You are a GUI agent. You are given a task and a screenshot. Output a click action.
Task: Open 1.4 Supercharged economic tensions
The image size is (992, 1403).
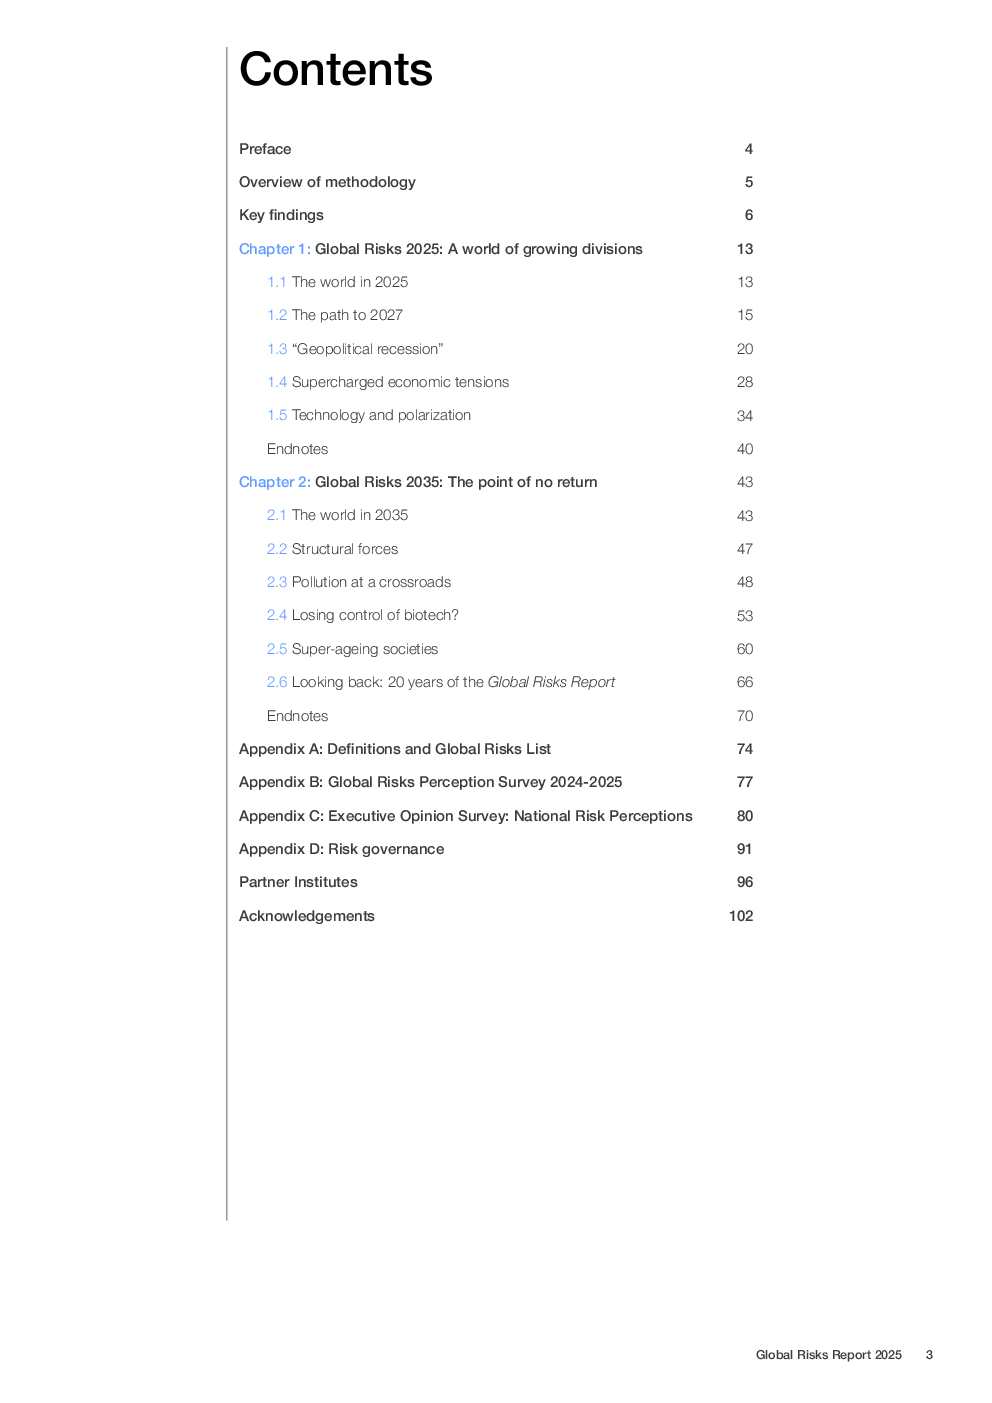pyautogui.click(x=388, y=382)
